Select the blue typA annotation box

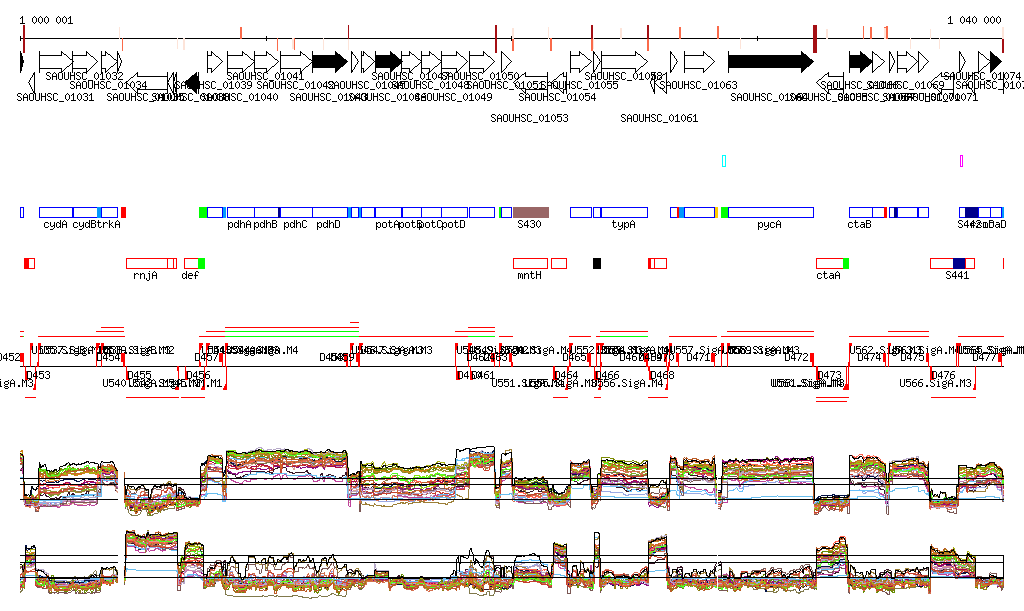click(624, 212)
